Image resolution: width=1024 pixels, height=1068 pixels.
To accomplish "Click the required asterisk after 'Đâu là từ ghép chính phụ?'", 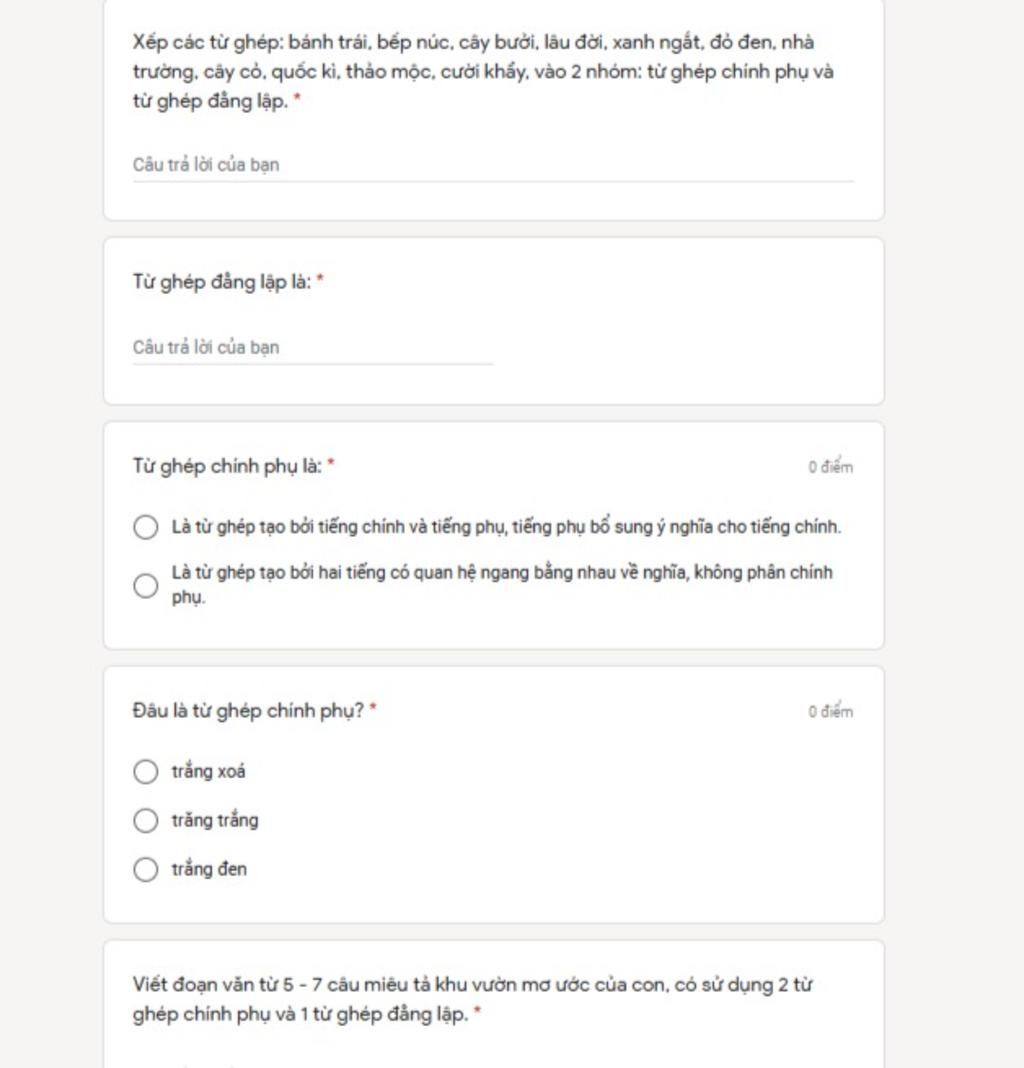I will click(x=373, y=708).
